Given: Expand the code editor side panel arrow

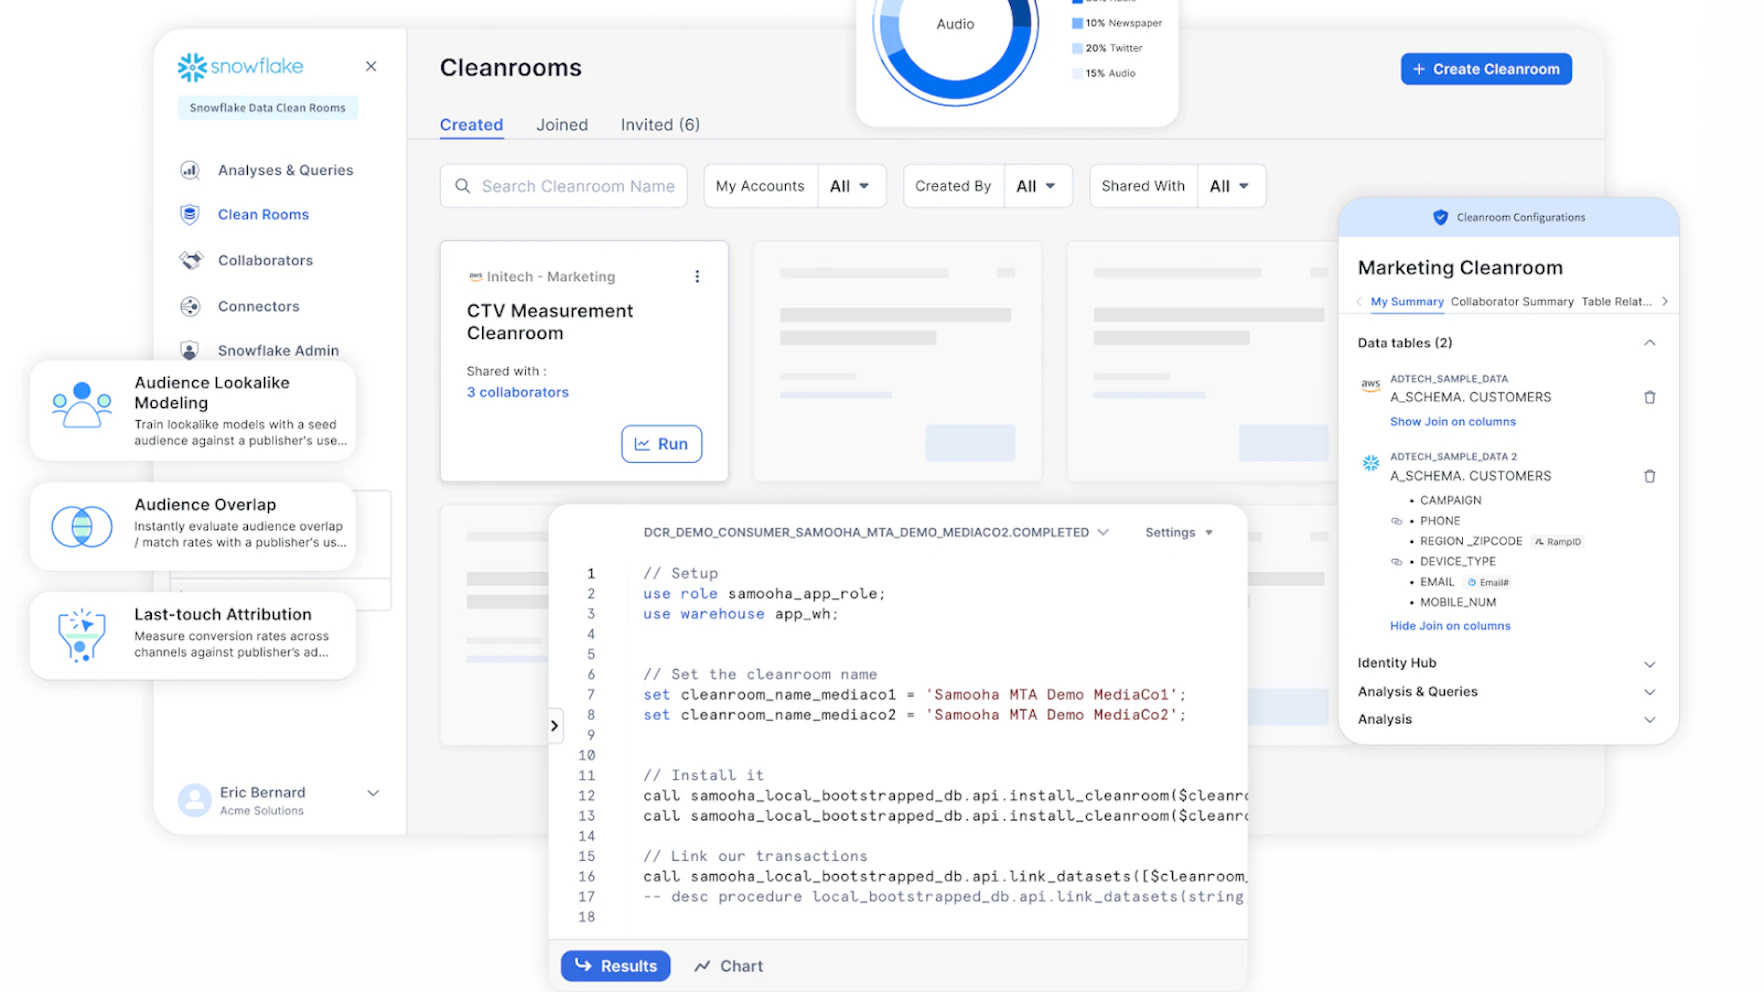Looking at the screenshot, I should 554,726.
